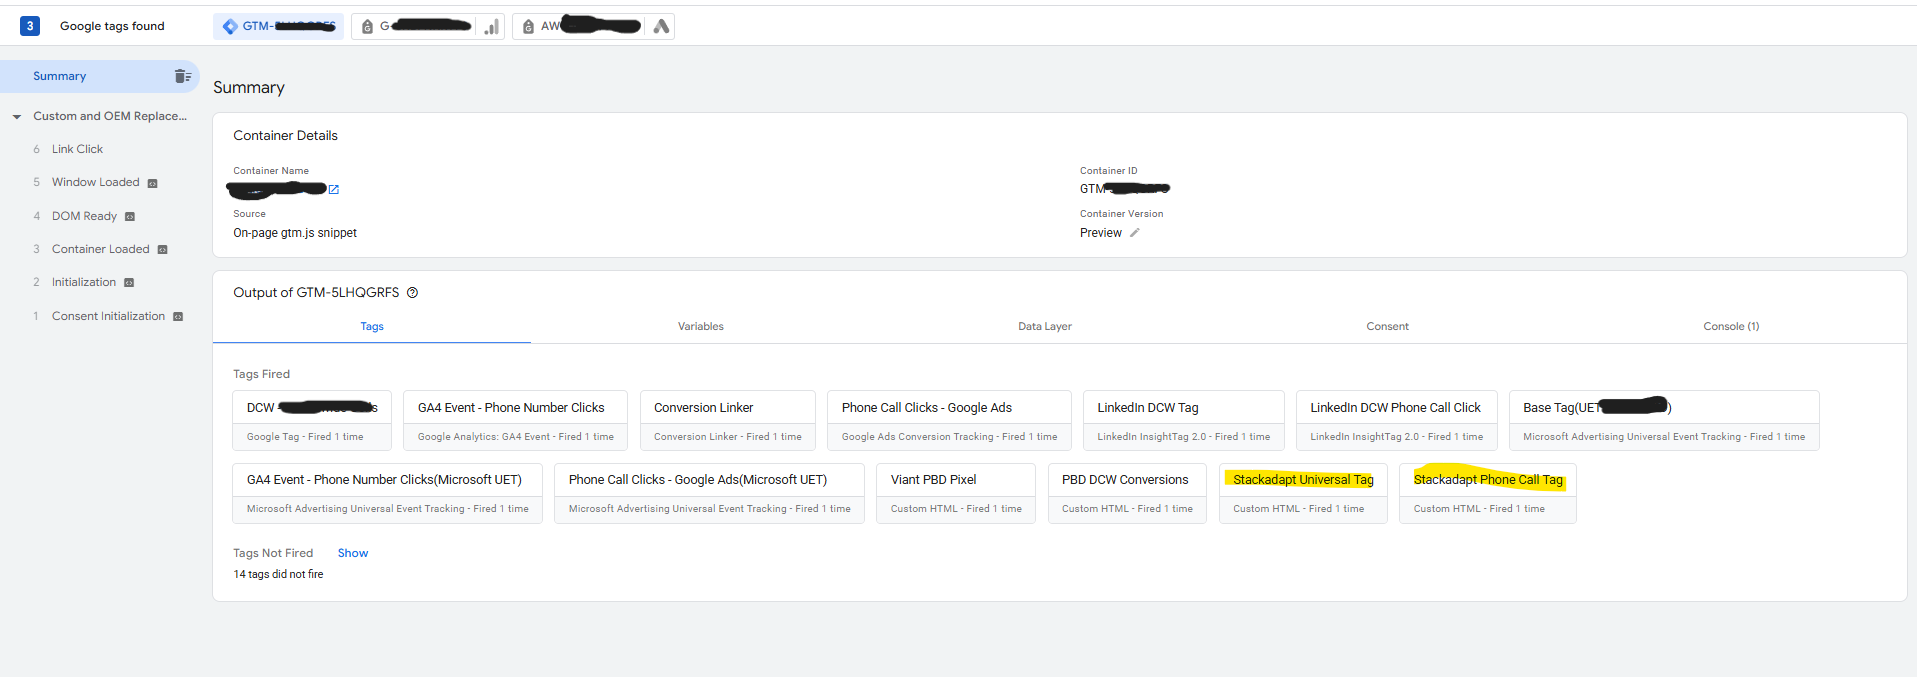This screenshot has width=1917, height=677.
Task: Select the GTM container chip at top
Action: pyautogui.click(x=278, y=27)
